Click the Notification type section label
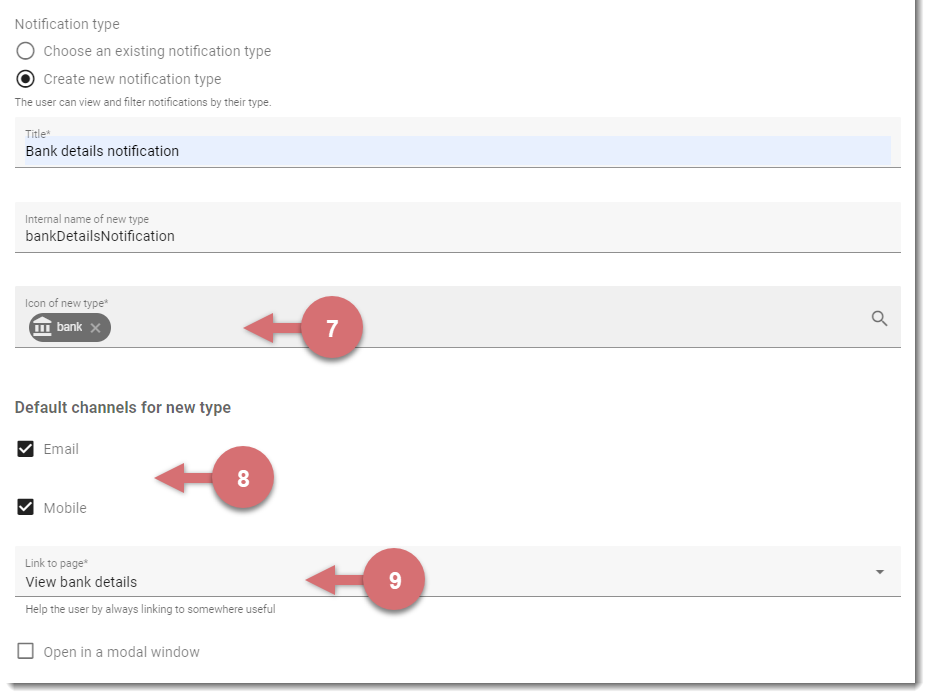 [67, 24]
